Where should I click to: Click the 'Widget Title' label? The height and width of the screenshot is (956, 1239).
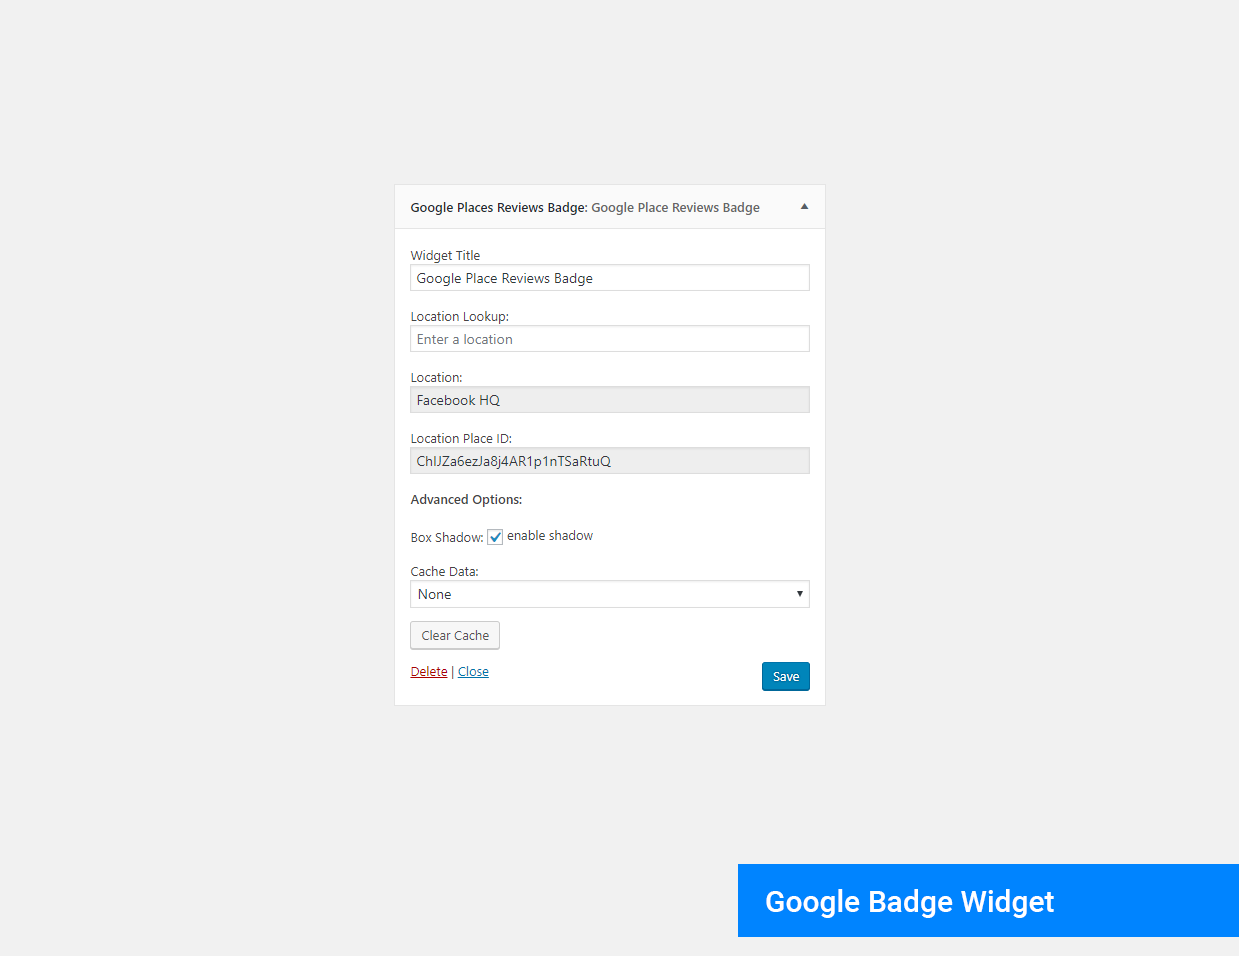[x=445, y=256]
